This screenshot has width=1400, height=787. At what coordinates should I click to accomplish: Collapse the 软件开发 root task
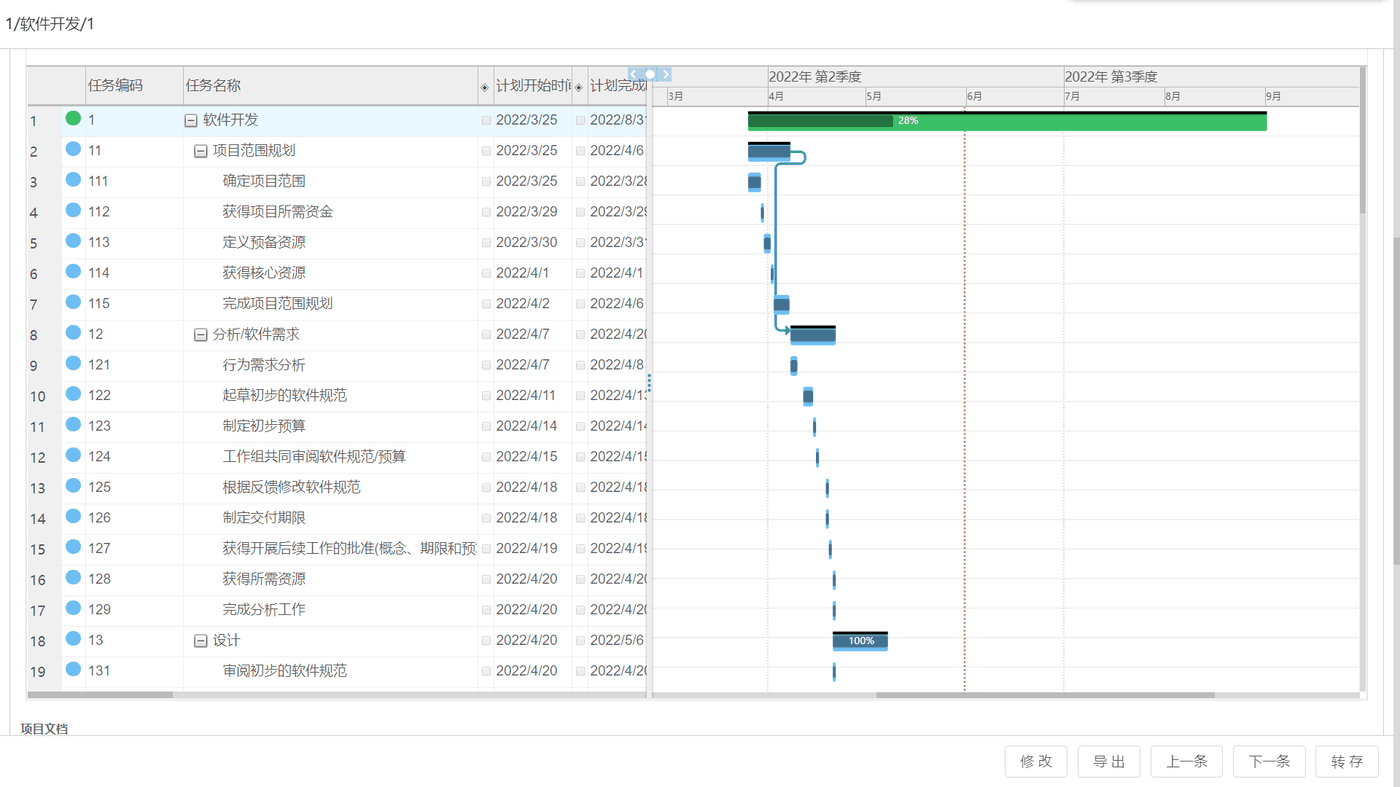(x=191, y=121)
